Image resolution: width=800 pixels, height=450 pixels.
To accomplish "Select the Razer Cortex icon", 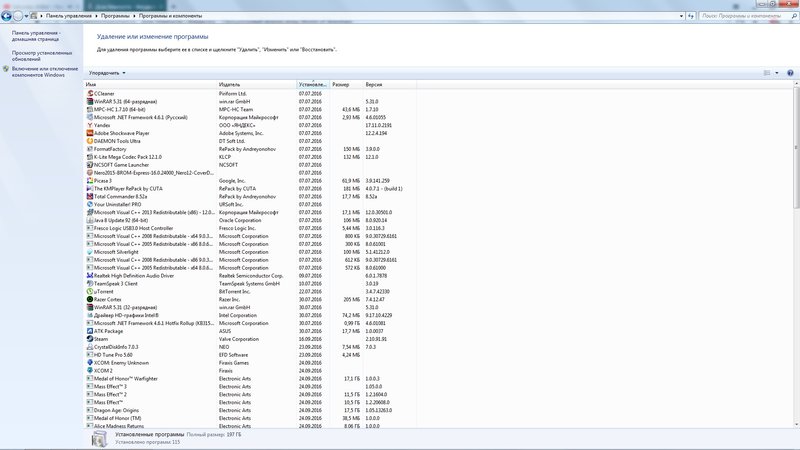I will click(90, 299).
